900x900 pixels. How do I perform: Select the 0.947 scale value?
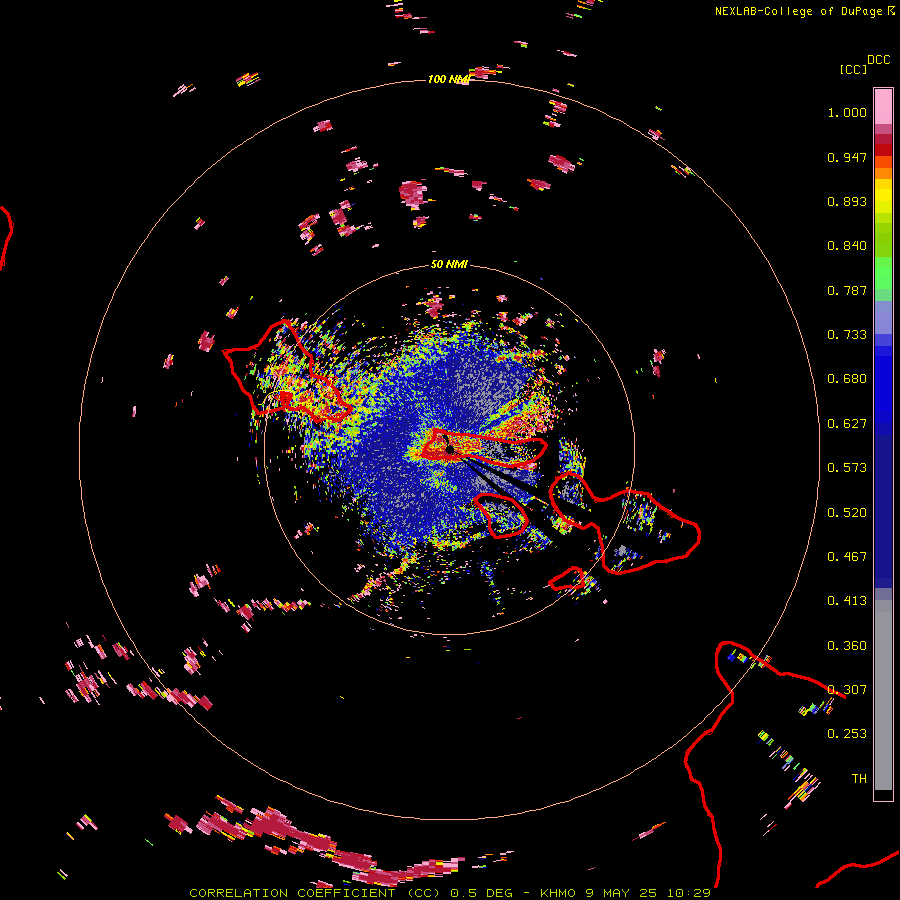coord(847,157)
